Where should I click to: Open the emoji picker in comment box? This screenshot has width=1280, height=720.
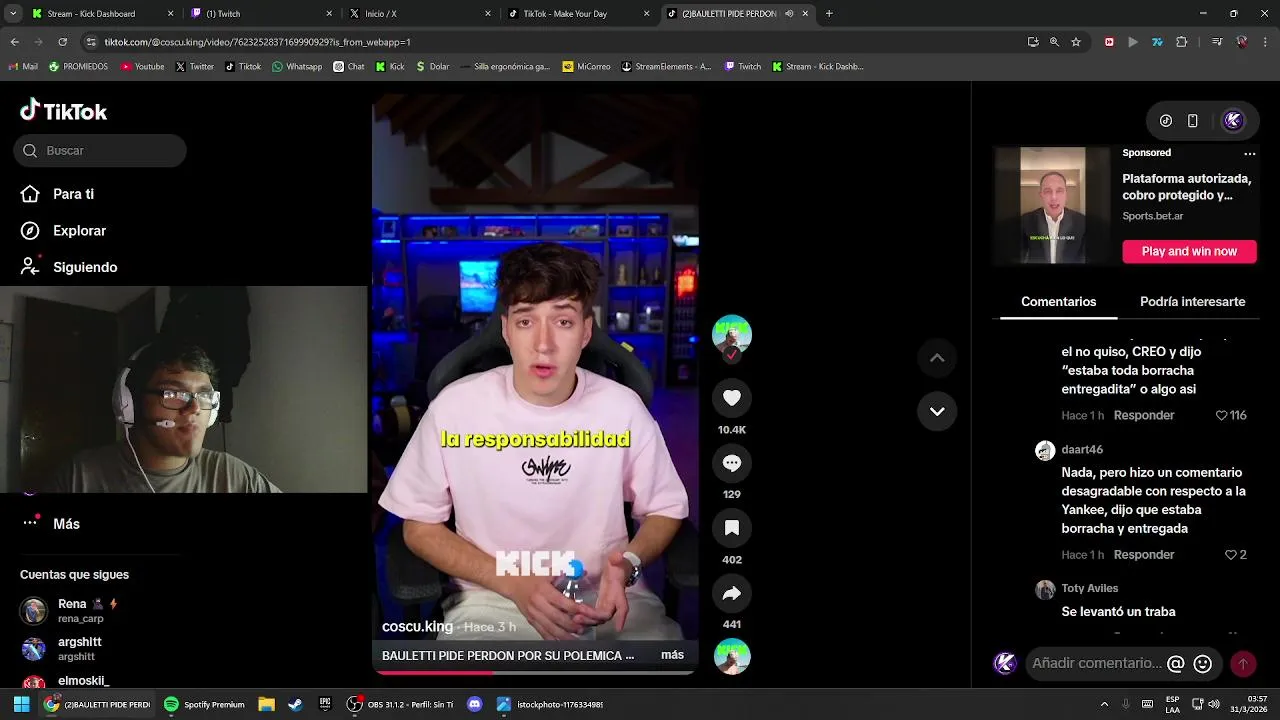(1203, 663)
